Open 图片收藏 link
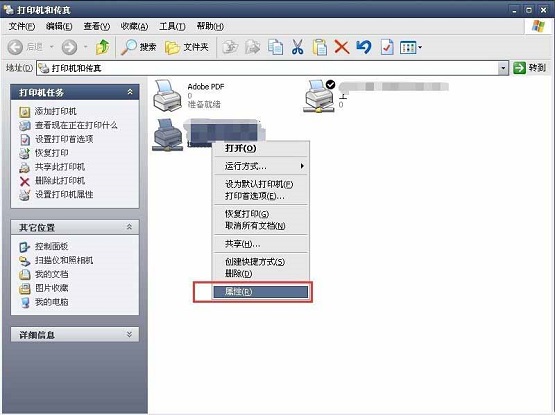555x415 pixels. click(51, 288)
